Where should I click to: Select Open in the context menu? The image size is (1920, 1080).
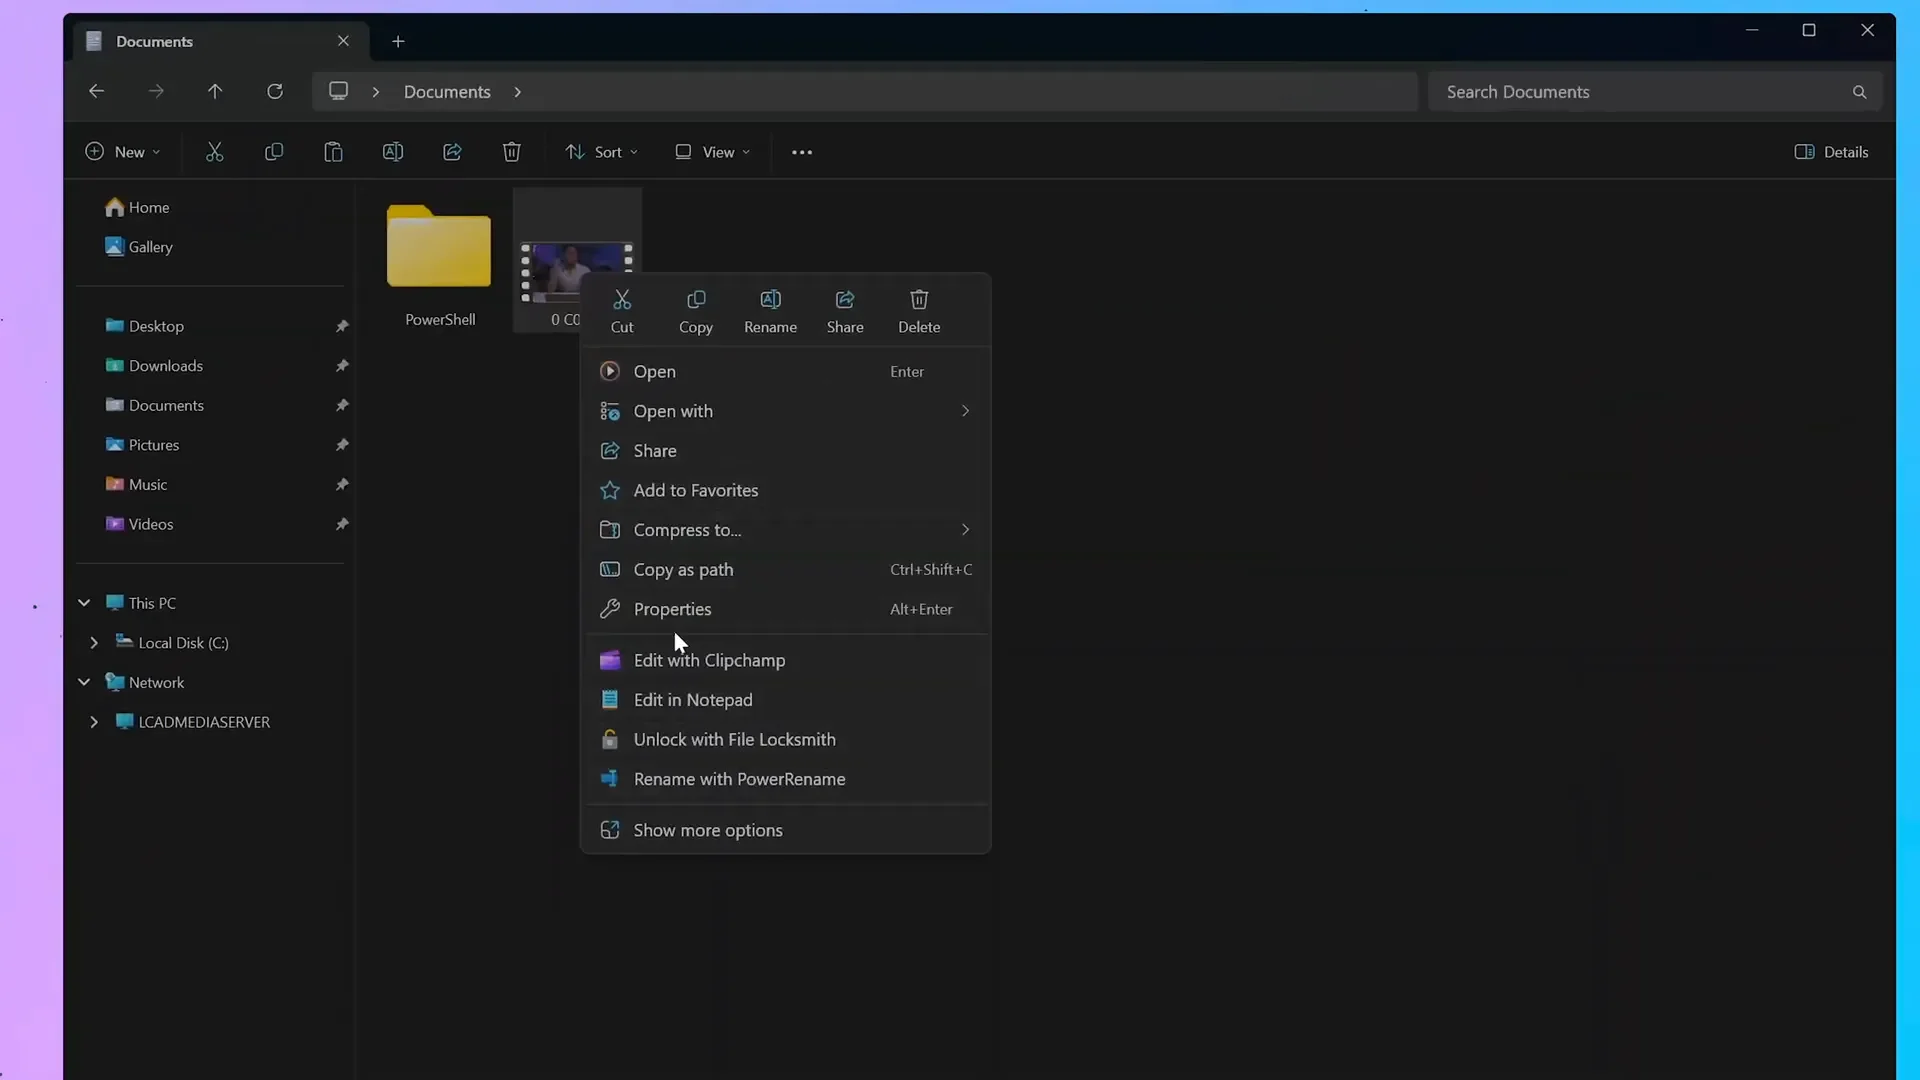785,371
